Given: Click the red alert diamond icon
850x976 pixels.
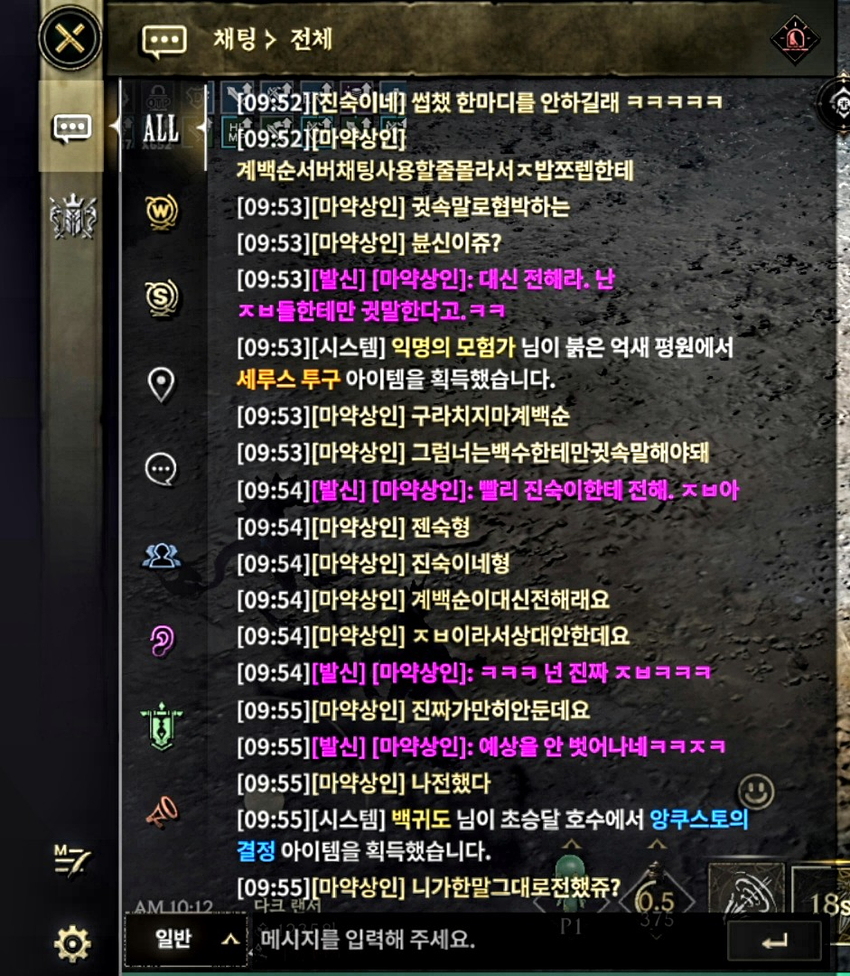Looking at the screenshot, I should (795, 40).
